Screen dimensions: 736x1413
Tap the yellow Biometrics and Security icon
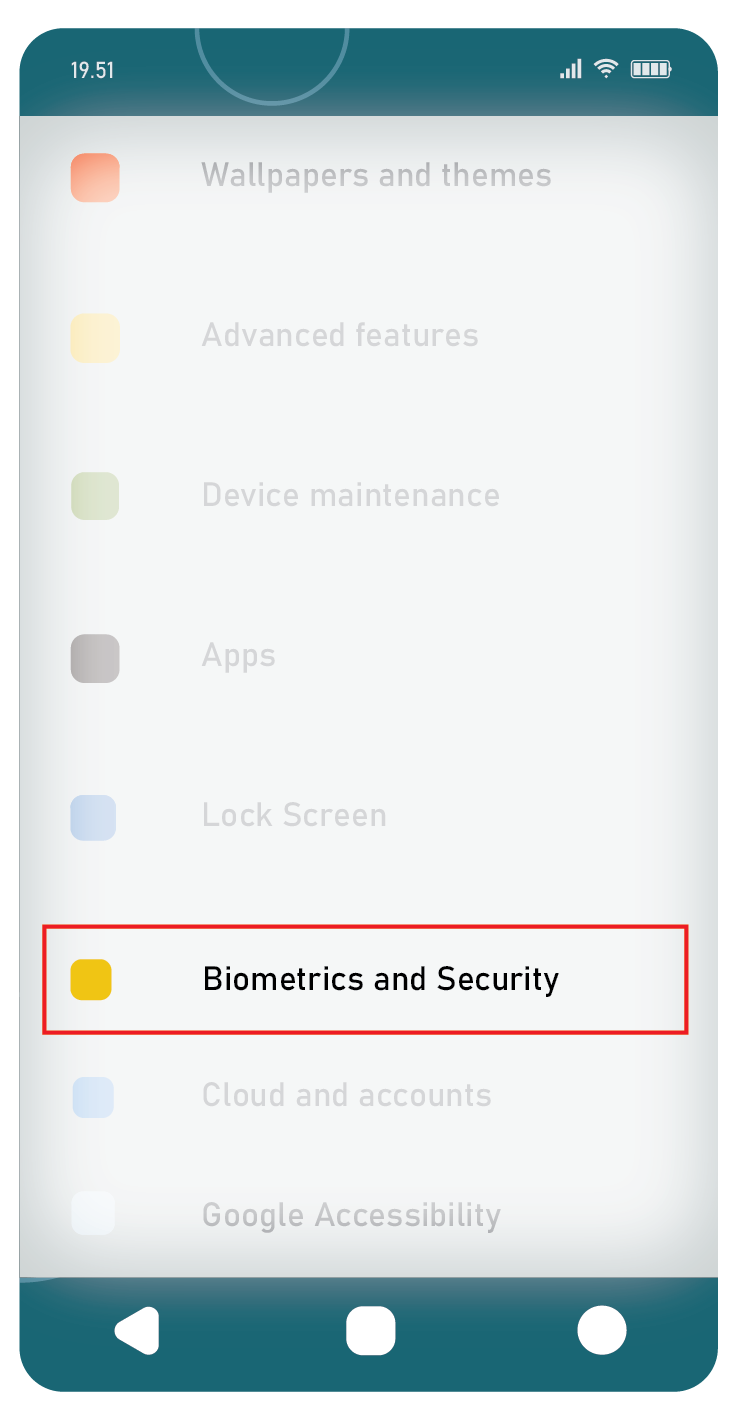pyautogui.click(x=91, y=979)
